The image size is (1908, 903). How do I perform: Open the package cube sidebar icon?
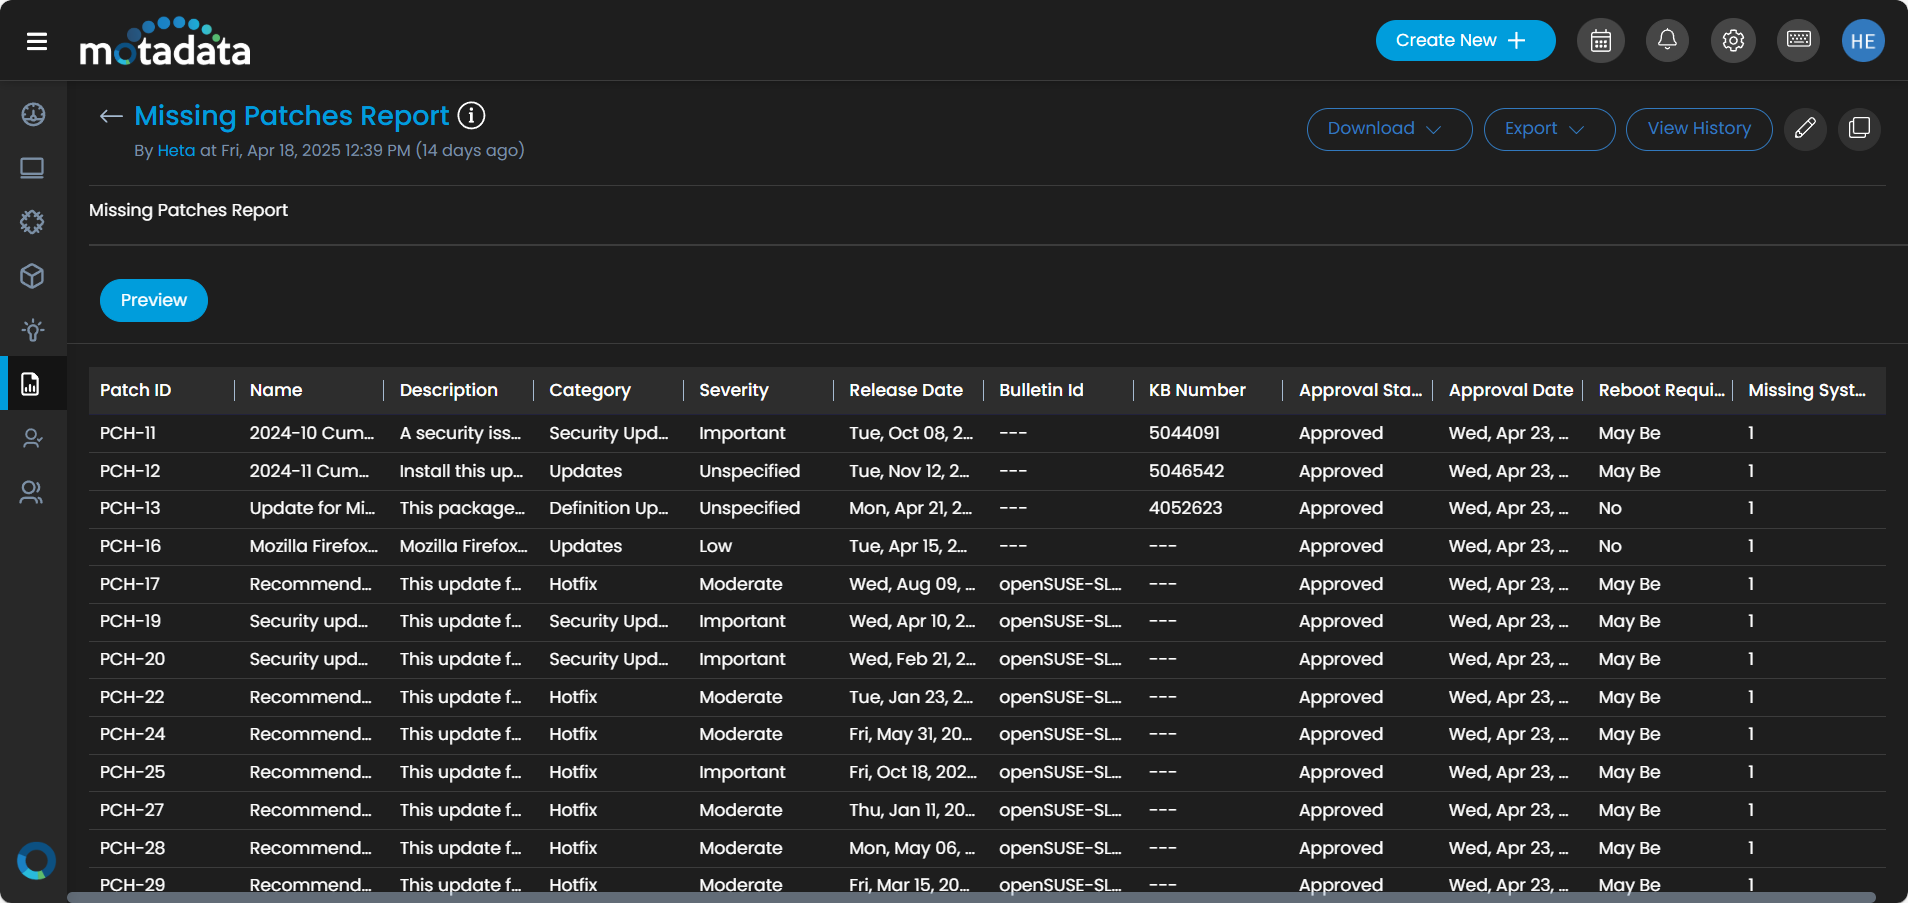coord(33,276)
